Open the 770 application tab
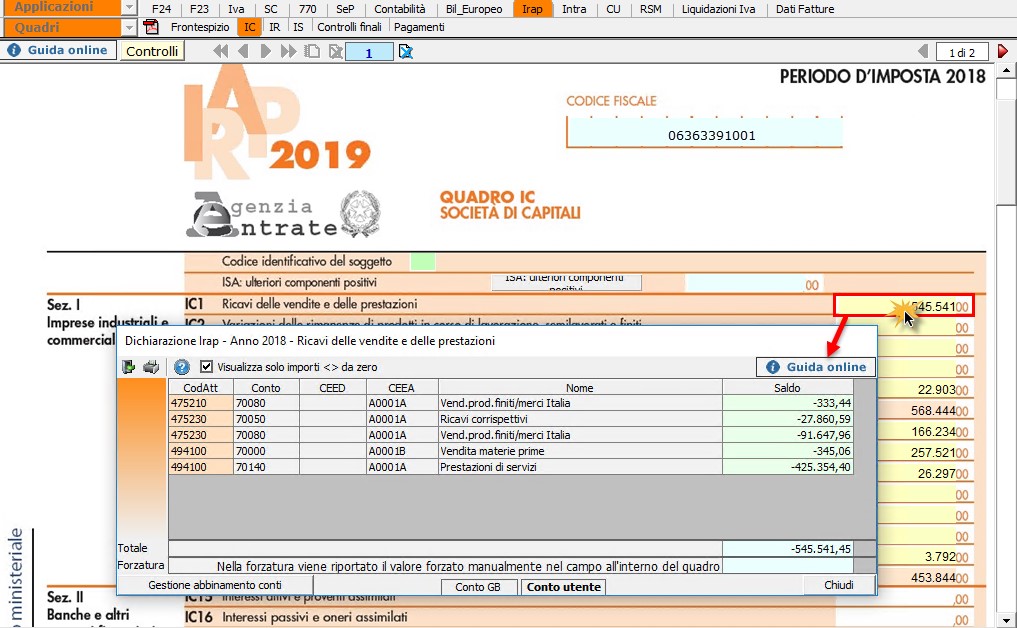This screenshot has width=1017, height=628. (x=307, y=9)
